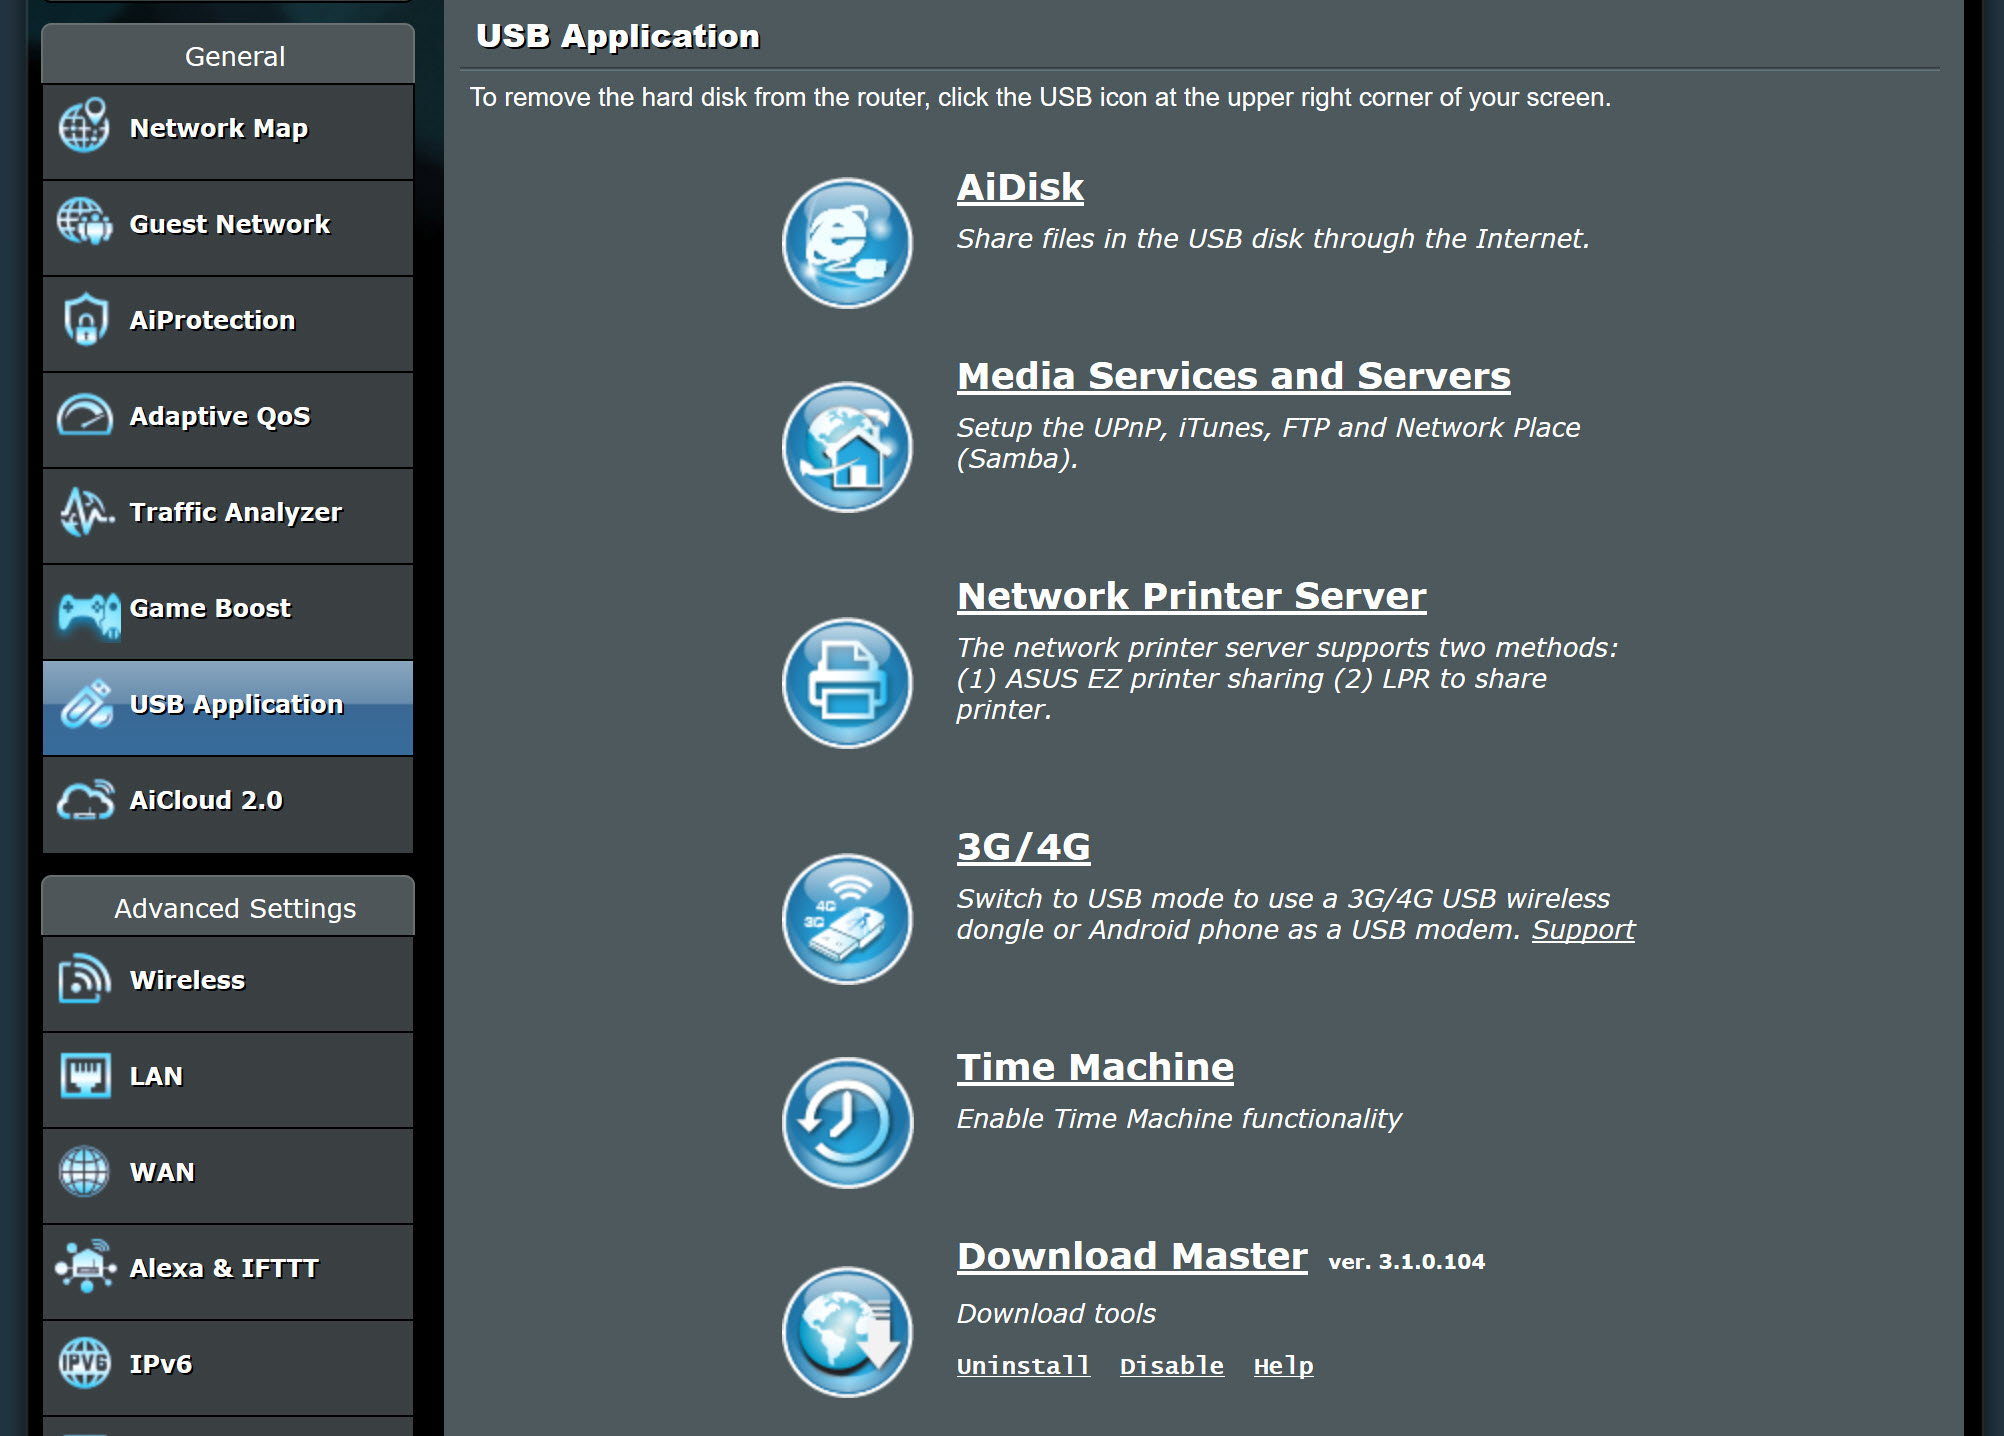The image size is (2004, 1436).
Task: Go to Guest Network page
Action: click(x=228, y=228)
